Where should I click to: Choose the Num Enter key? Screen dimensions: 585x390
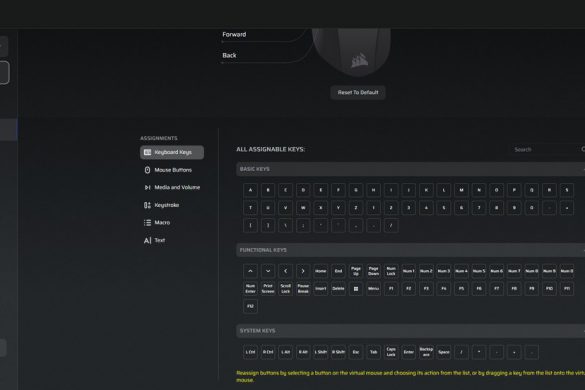[x=250, y=288]
